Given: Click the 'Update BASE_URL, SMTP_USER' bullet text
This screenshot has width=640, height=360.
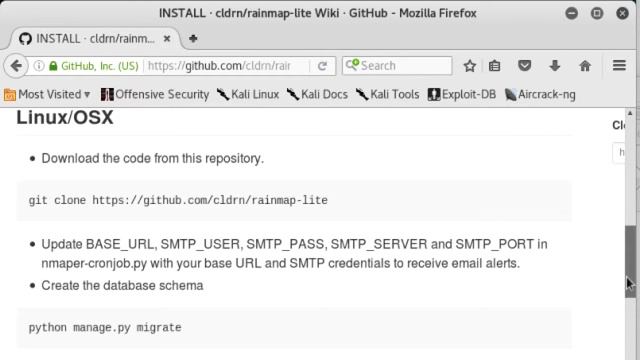Looking at the screenshot, I should click(294, 253).
